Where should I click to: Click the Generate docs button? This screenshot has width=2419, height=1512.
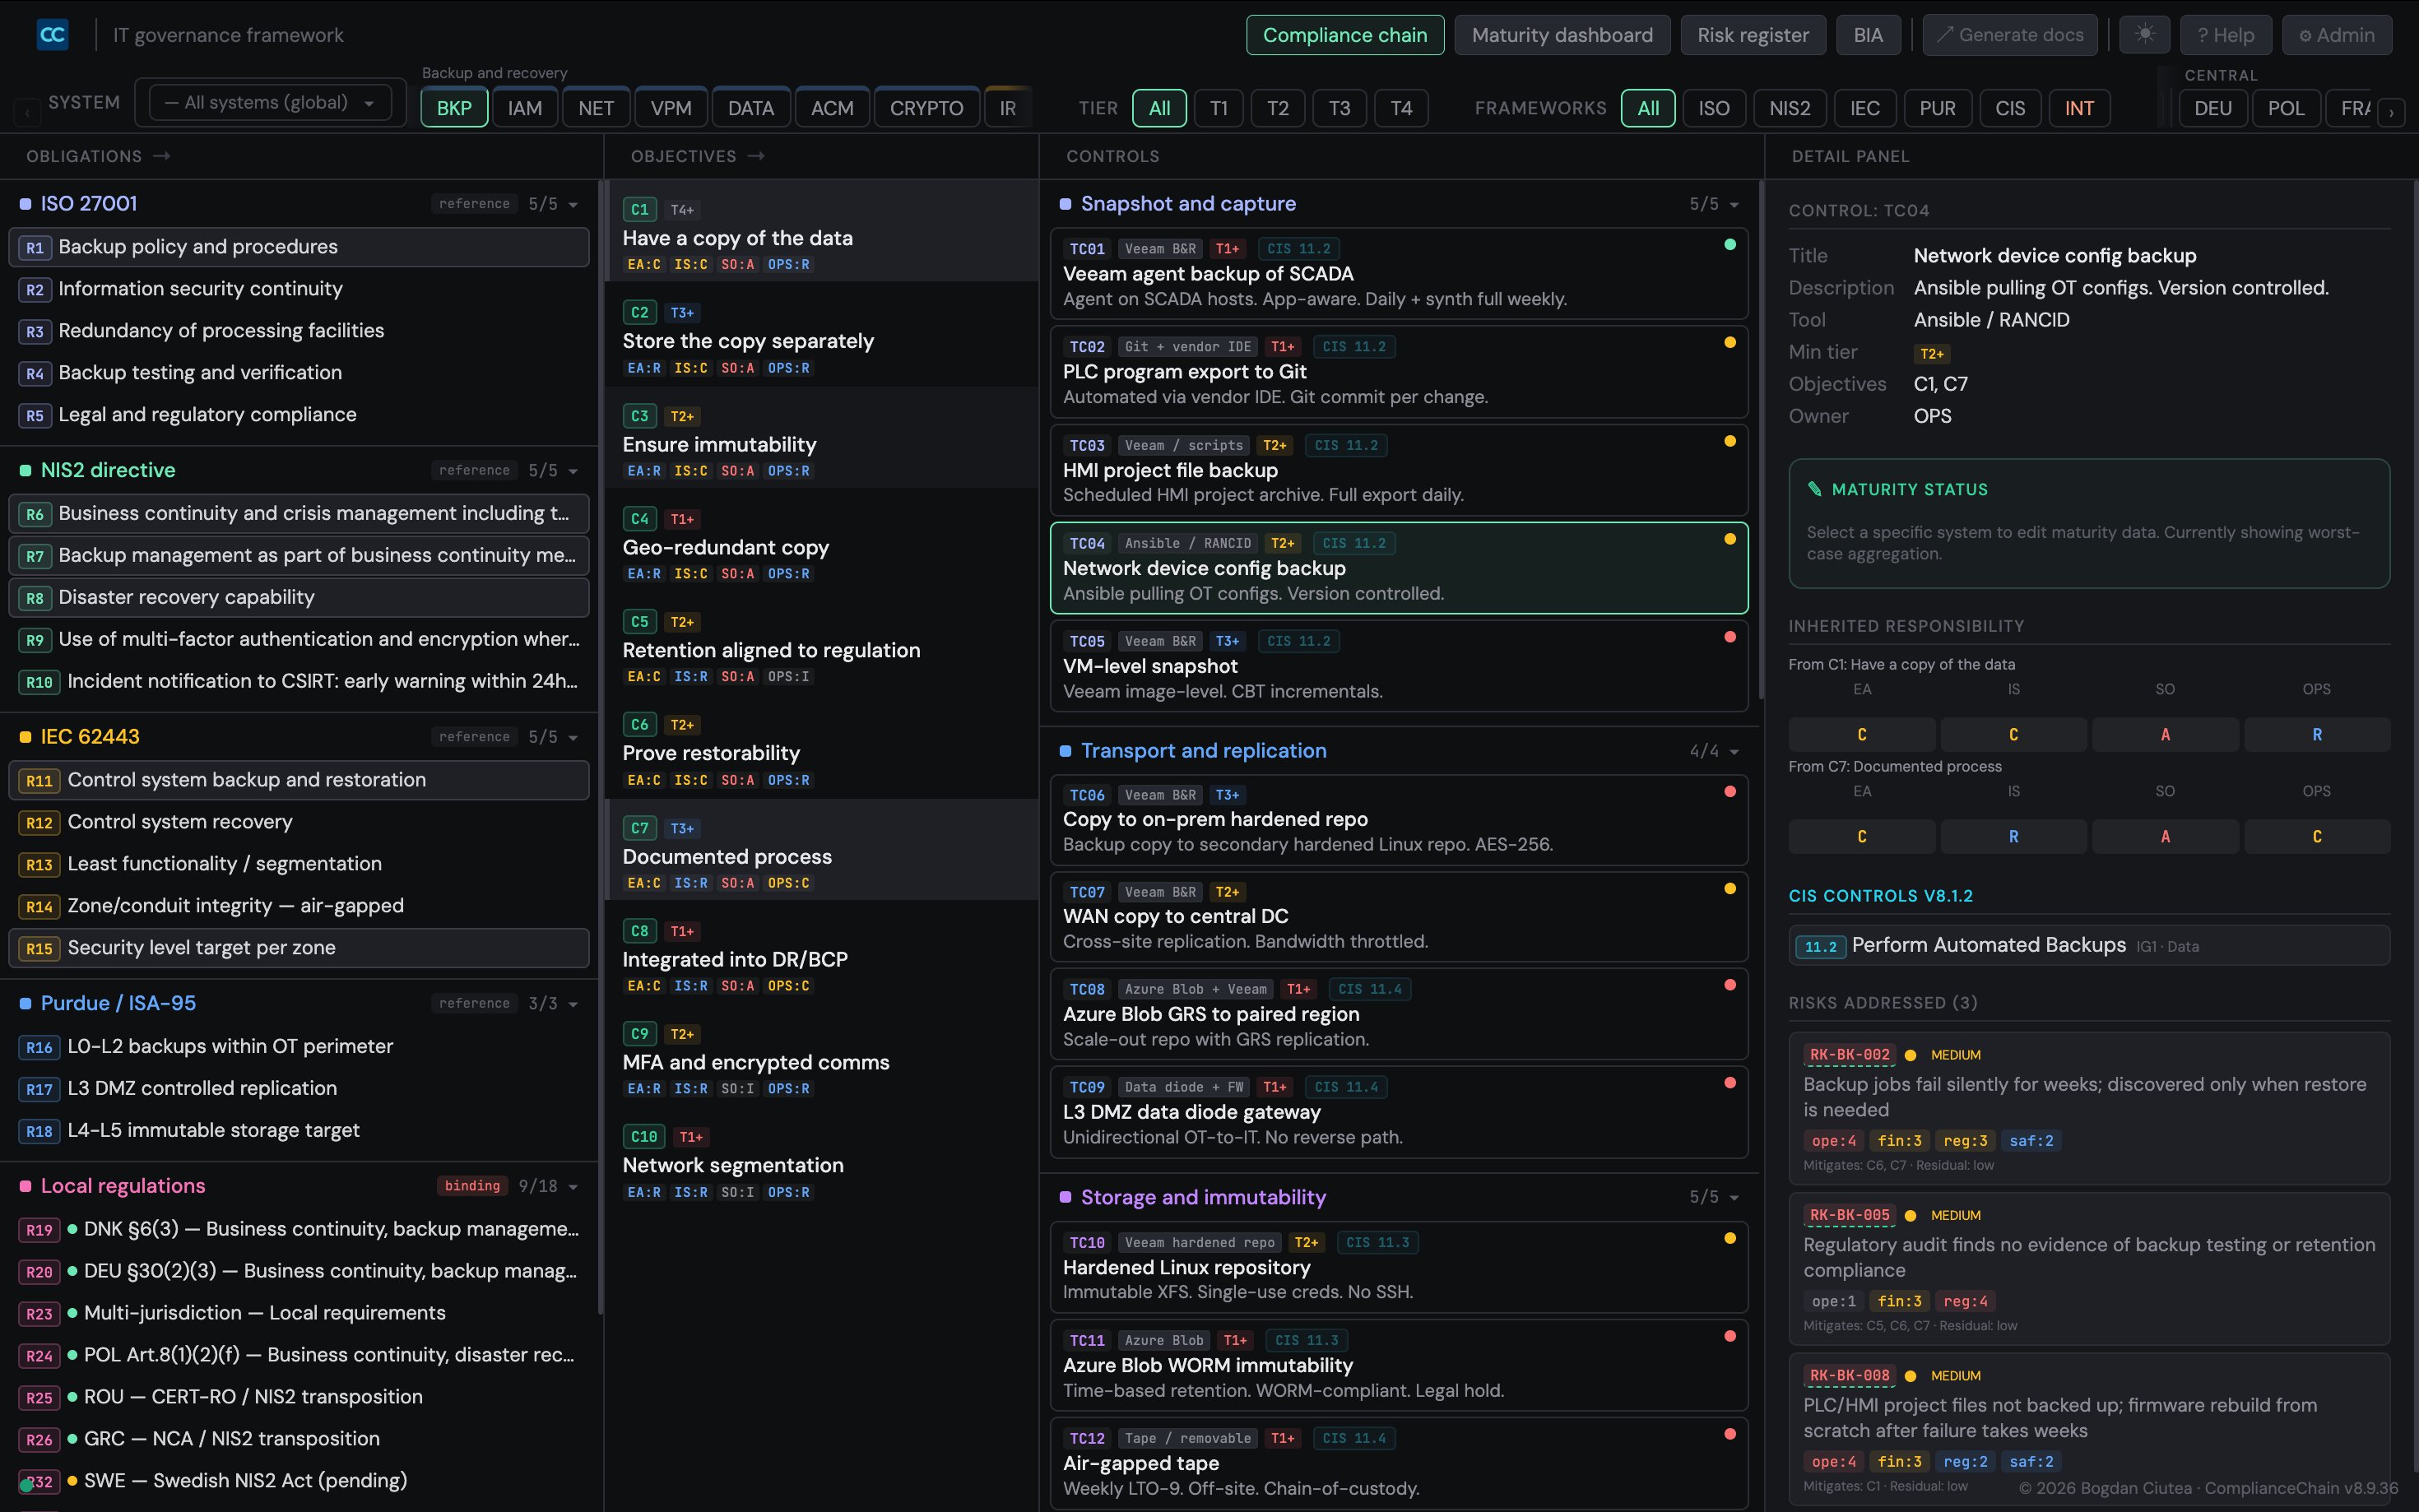coord(2010,34)
